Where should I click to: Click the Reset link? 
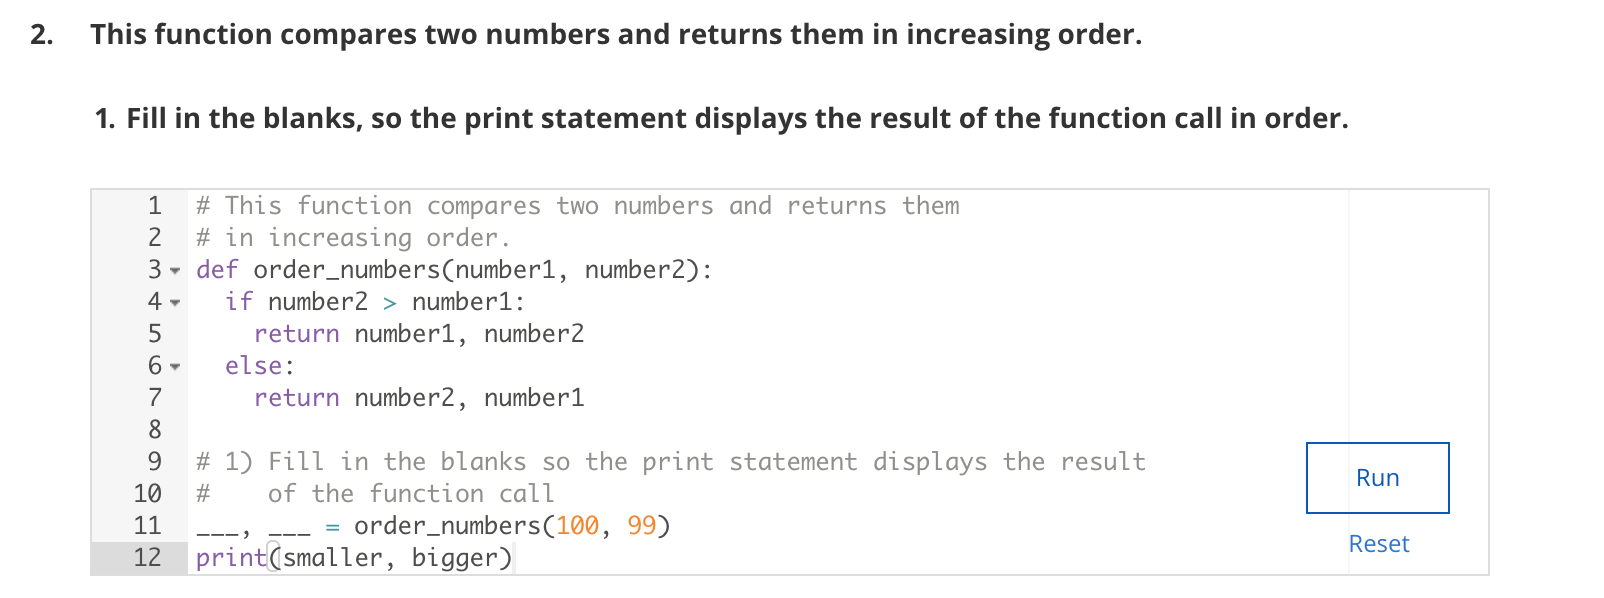(x=1378, y=544)
